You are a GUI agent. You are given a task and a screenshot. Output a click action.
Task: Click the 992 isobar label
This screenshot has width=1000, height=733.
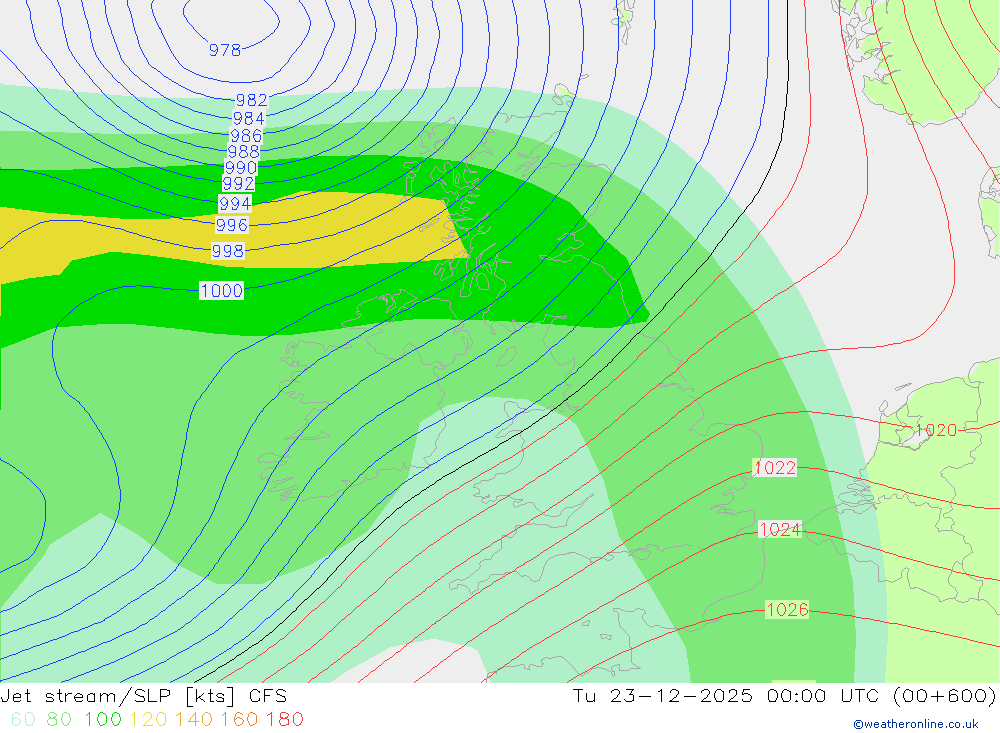[239, 184]
